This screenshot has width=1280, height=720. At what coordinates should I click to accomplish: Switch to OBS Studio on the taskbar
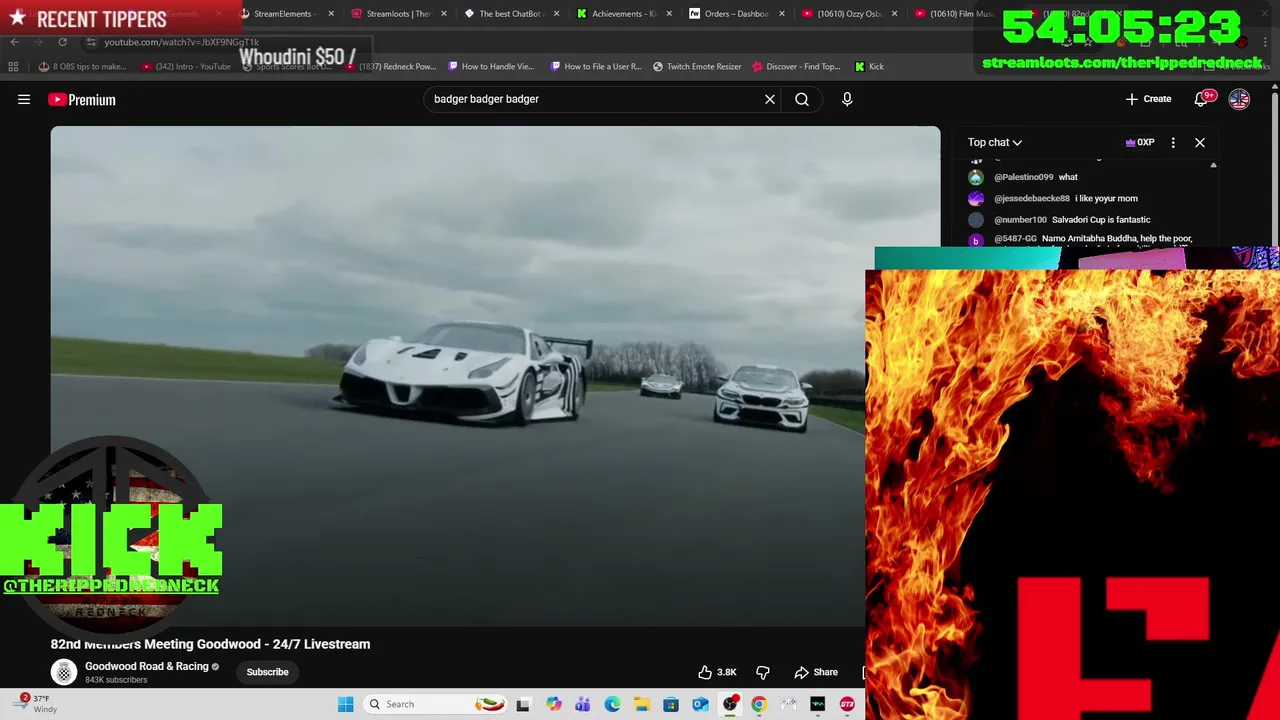[730, 704]
